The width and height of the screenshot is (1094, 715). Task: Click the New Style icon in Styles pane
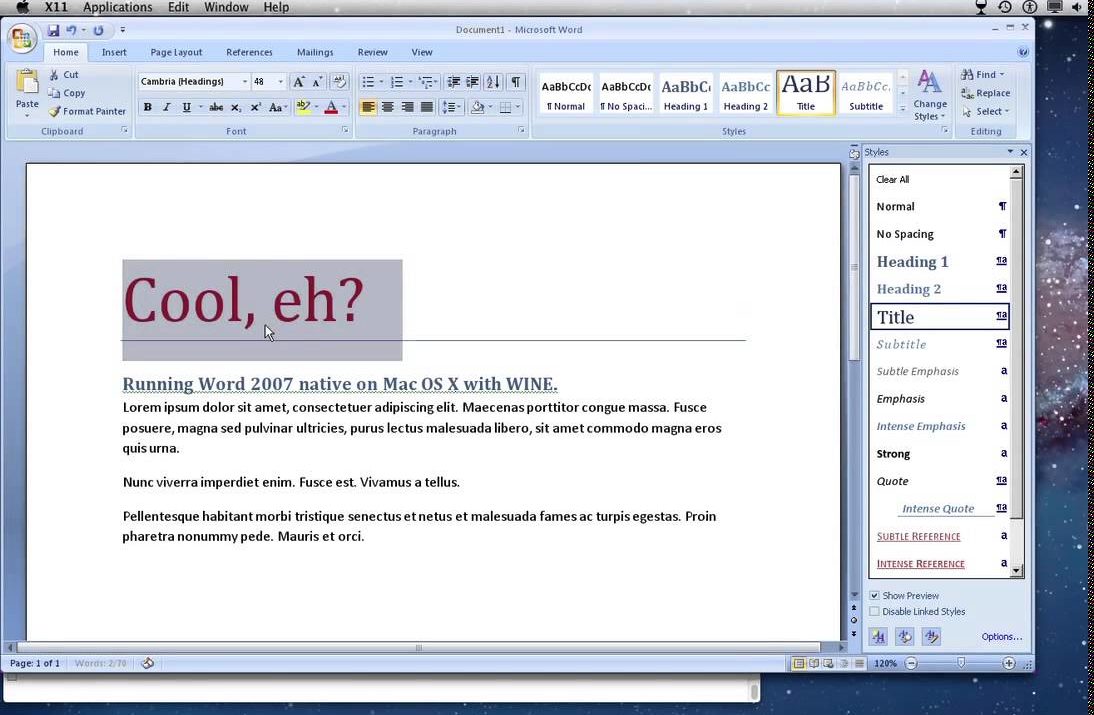click(878, 636)
